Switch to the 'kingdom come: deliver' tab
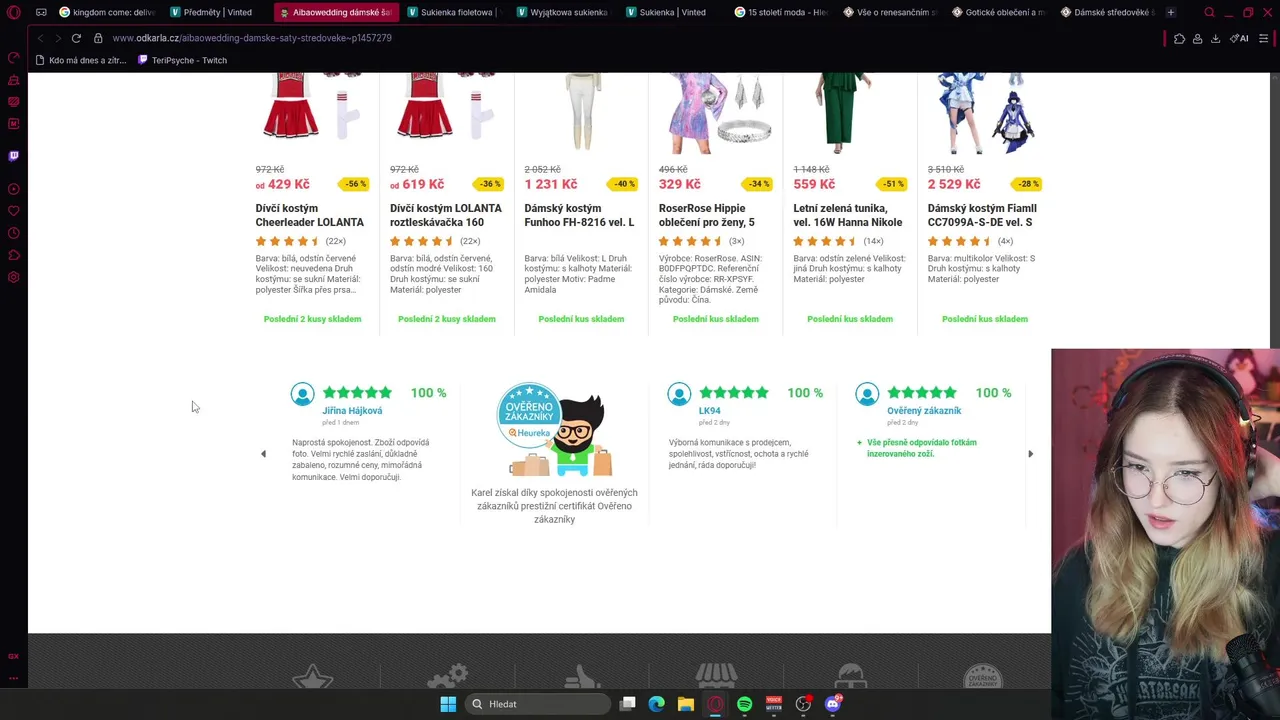The width and height of the screenshot is (1280, 720). pos(107,12)
